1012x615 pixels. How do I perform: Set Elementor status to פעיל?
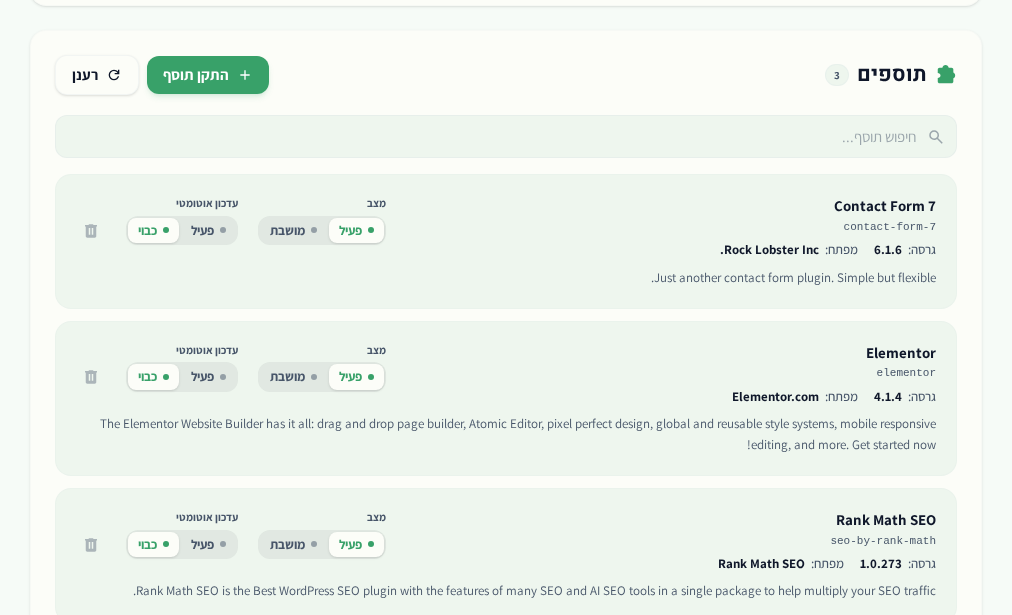coord(356,377)
